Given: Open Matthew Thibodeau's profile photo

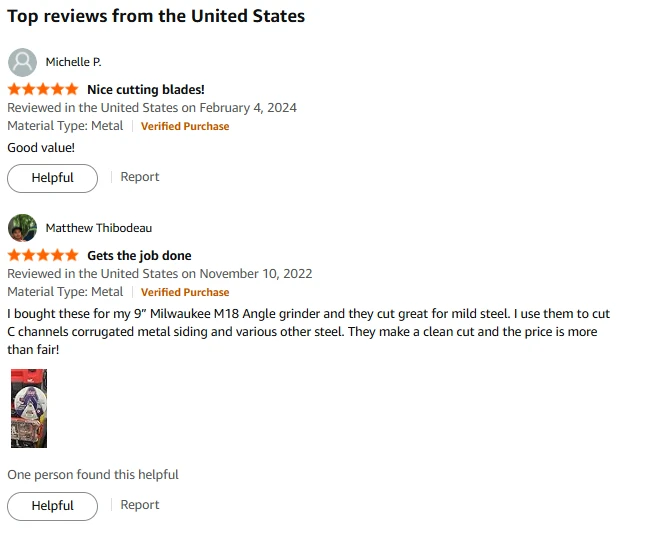Looking at the screenshot, I should (x=22, y=228).
